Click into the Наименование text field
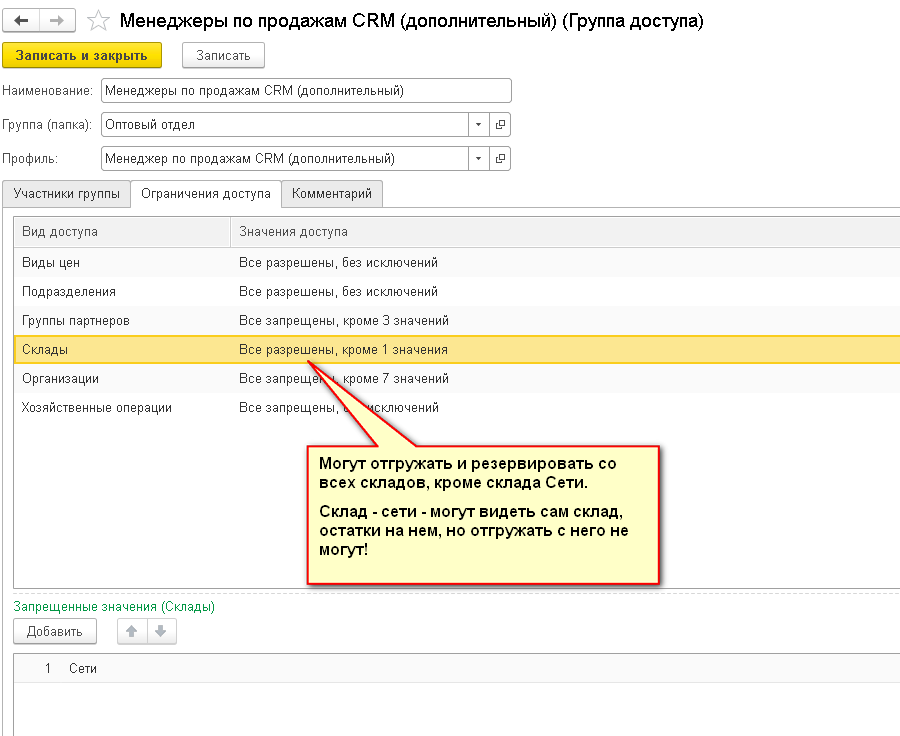The width and height of the screenshot is (900, 736). (306, 91)
